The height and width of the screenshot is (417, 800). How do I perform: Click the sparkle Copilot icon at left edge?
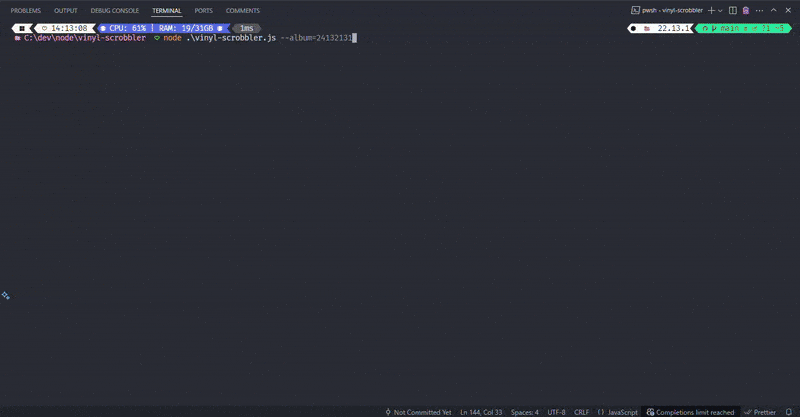pos(6,296)
